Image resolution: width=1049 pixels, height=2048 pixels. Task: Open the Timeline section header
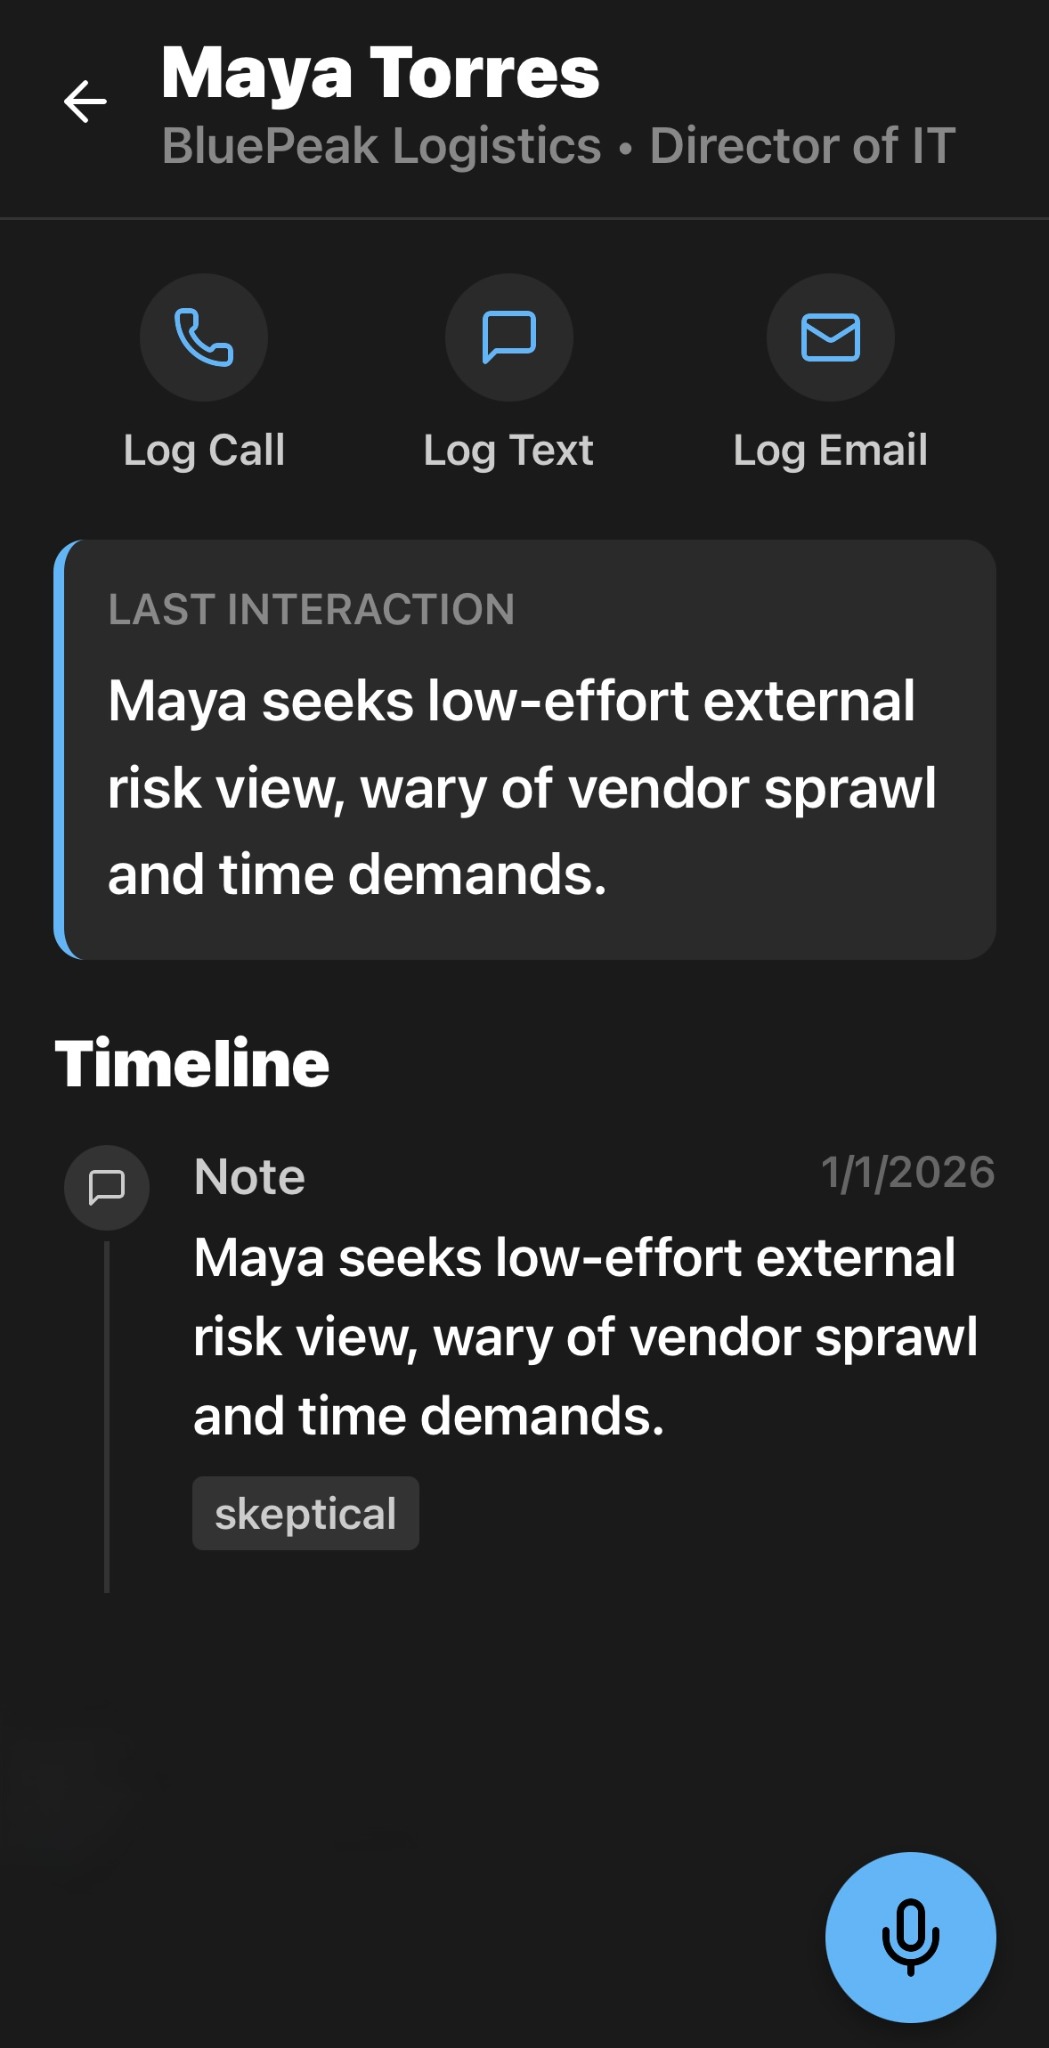click(192, 1063)
